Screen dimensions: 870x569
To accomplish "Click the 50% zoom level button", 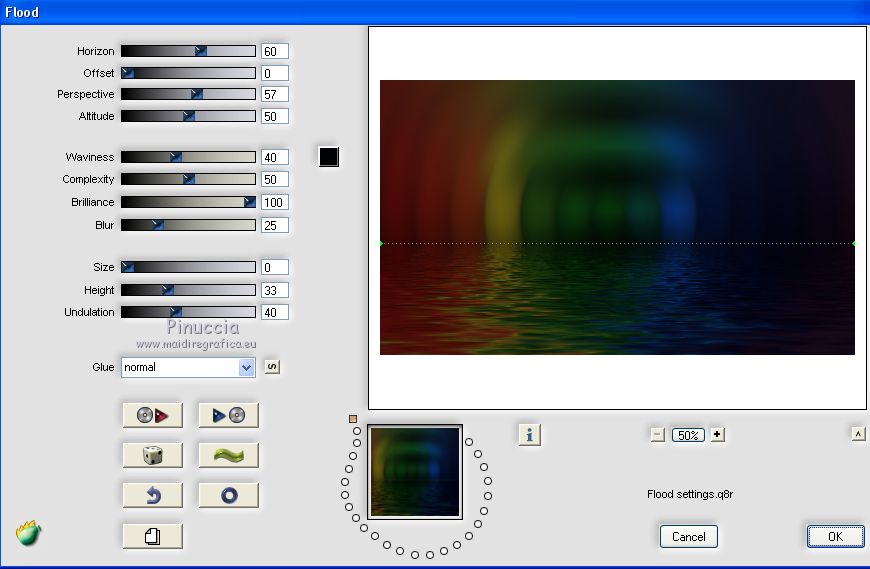I will 688,435.
